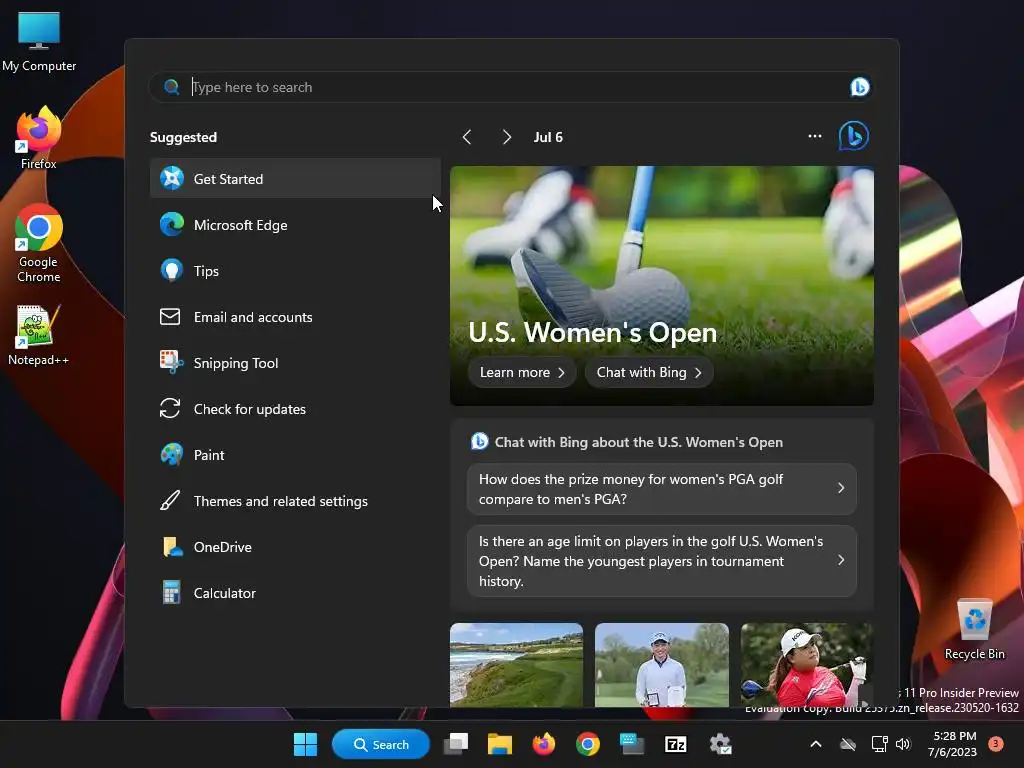Launch Calculator icon in suggested list
This screenshot has width=1024, height=768.
(172, 593)
